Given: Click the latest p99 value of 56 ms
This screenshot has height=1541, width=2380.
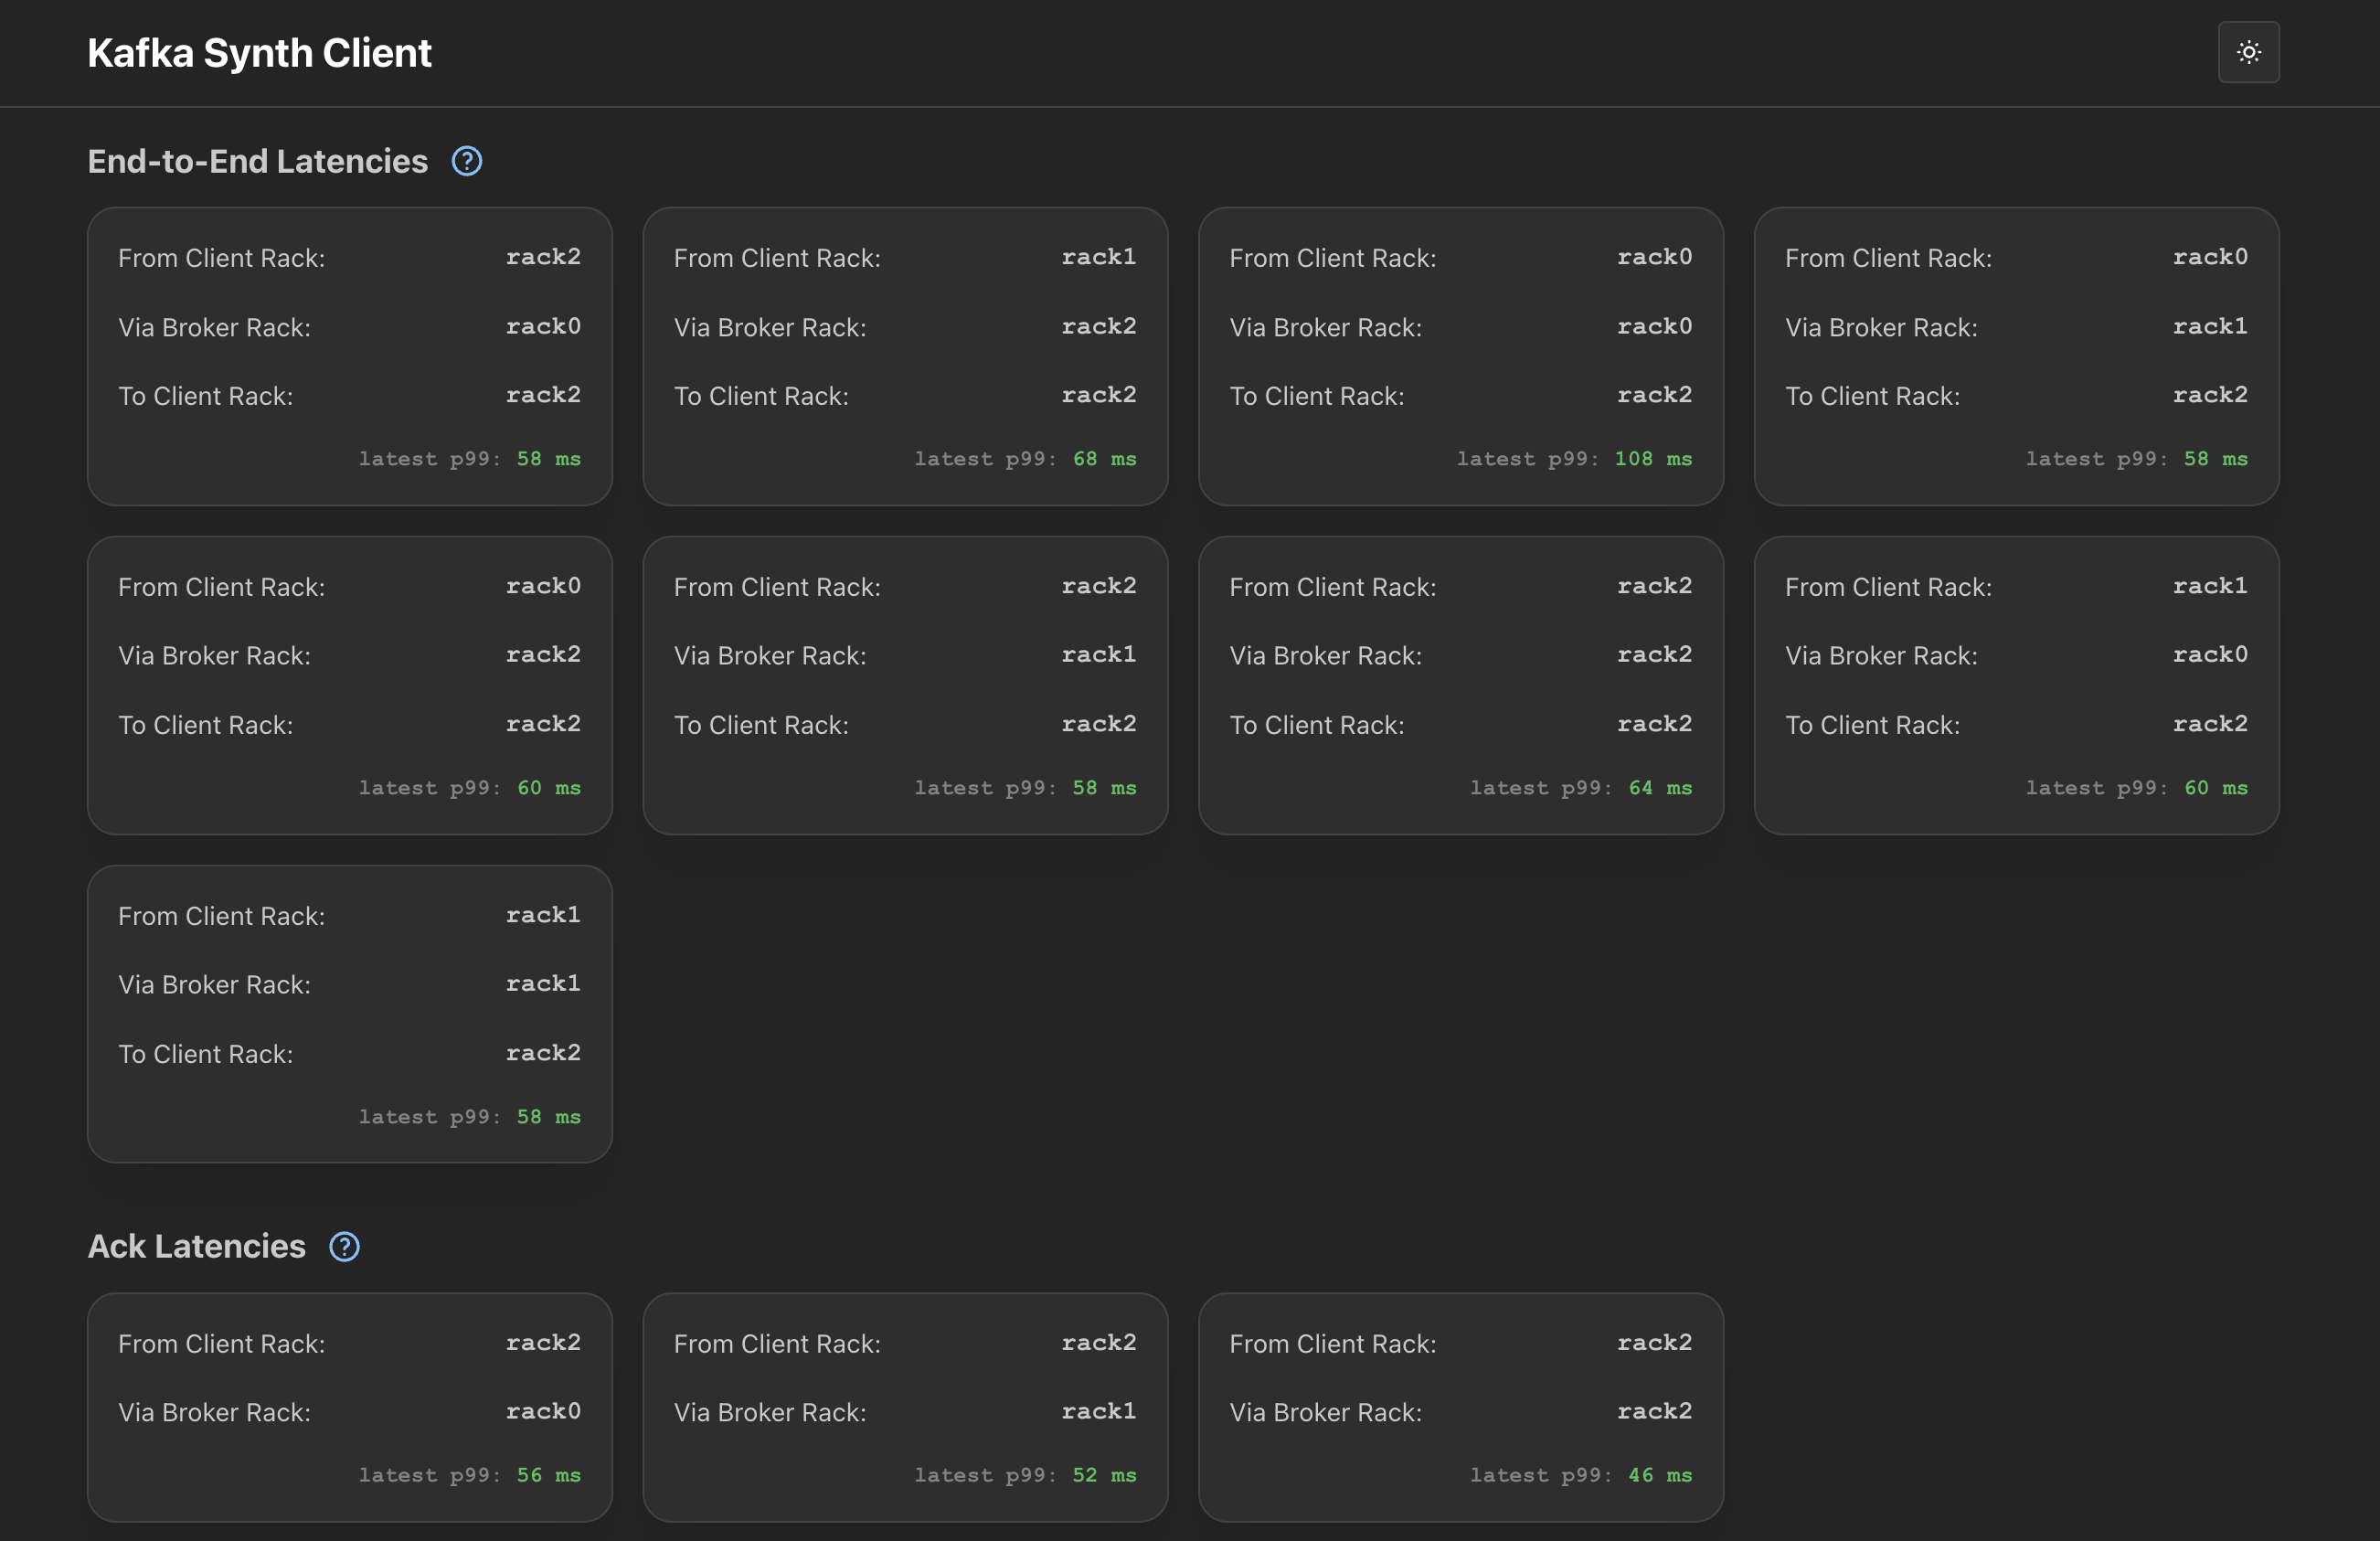Looking at the screenshot, I should click(548, 1475).
